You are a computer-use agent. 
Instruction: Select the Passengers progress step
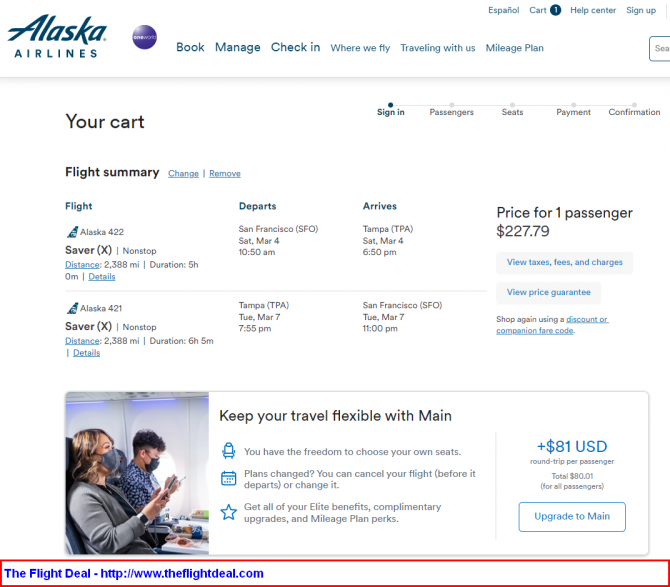(451, 110)
